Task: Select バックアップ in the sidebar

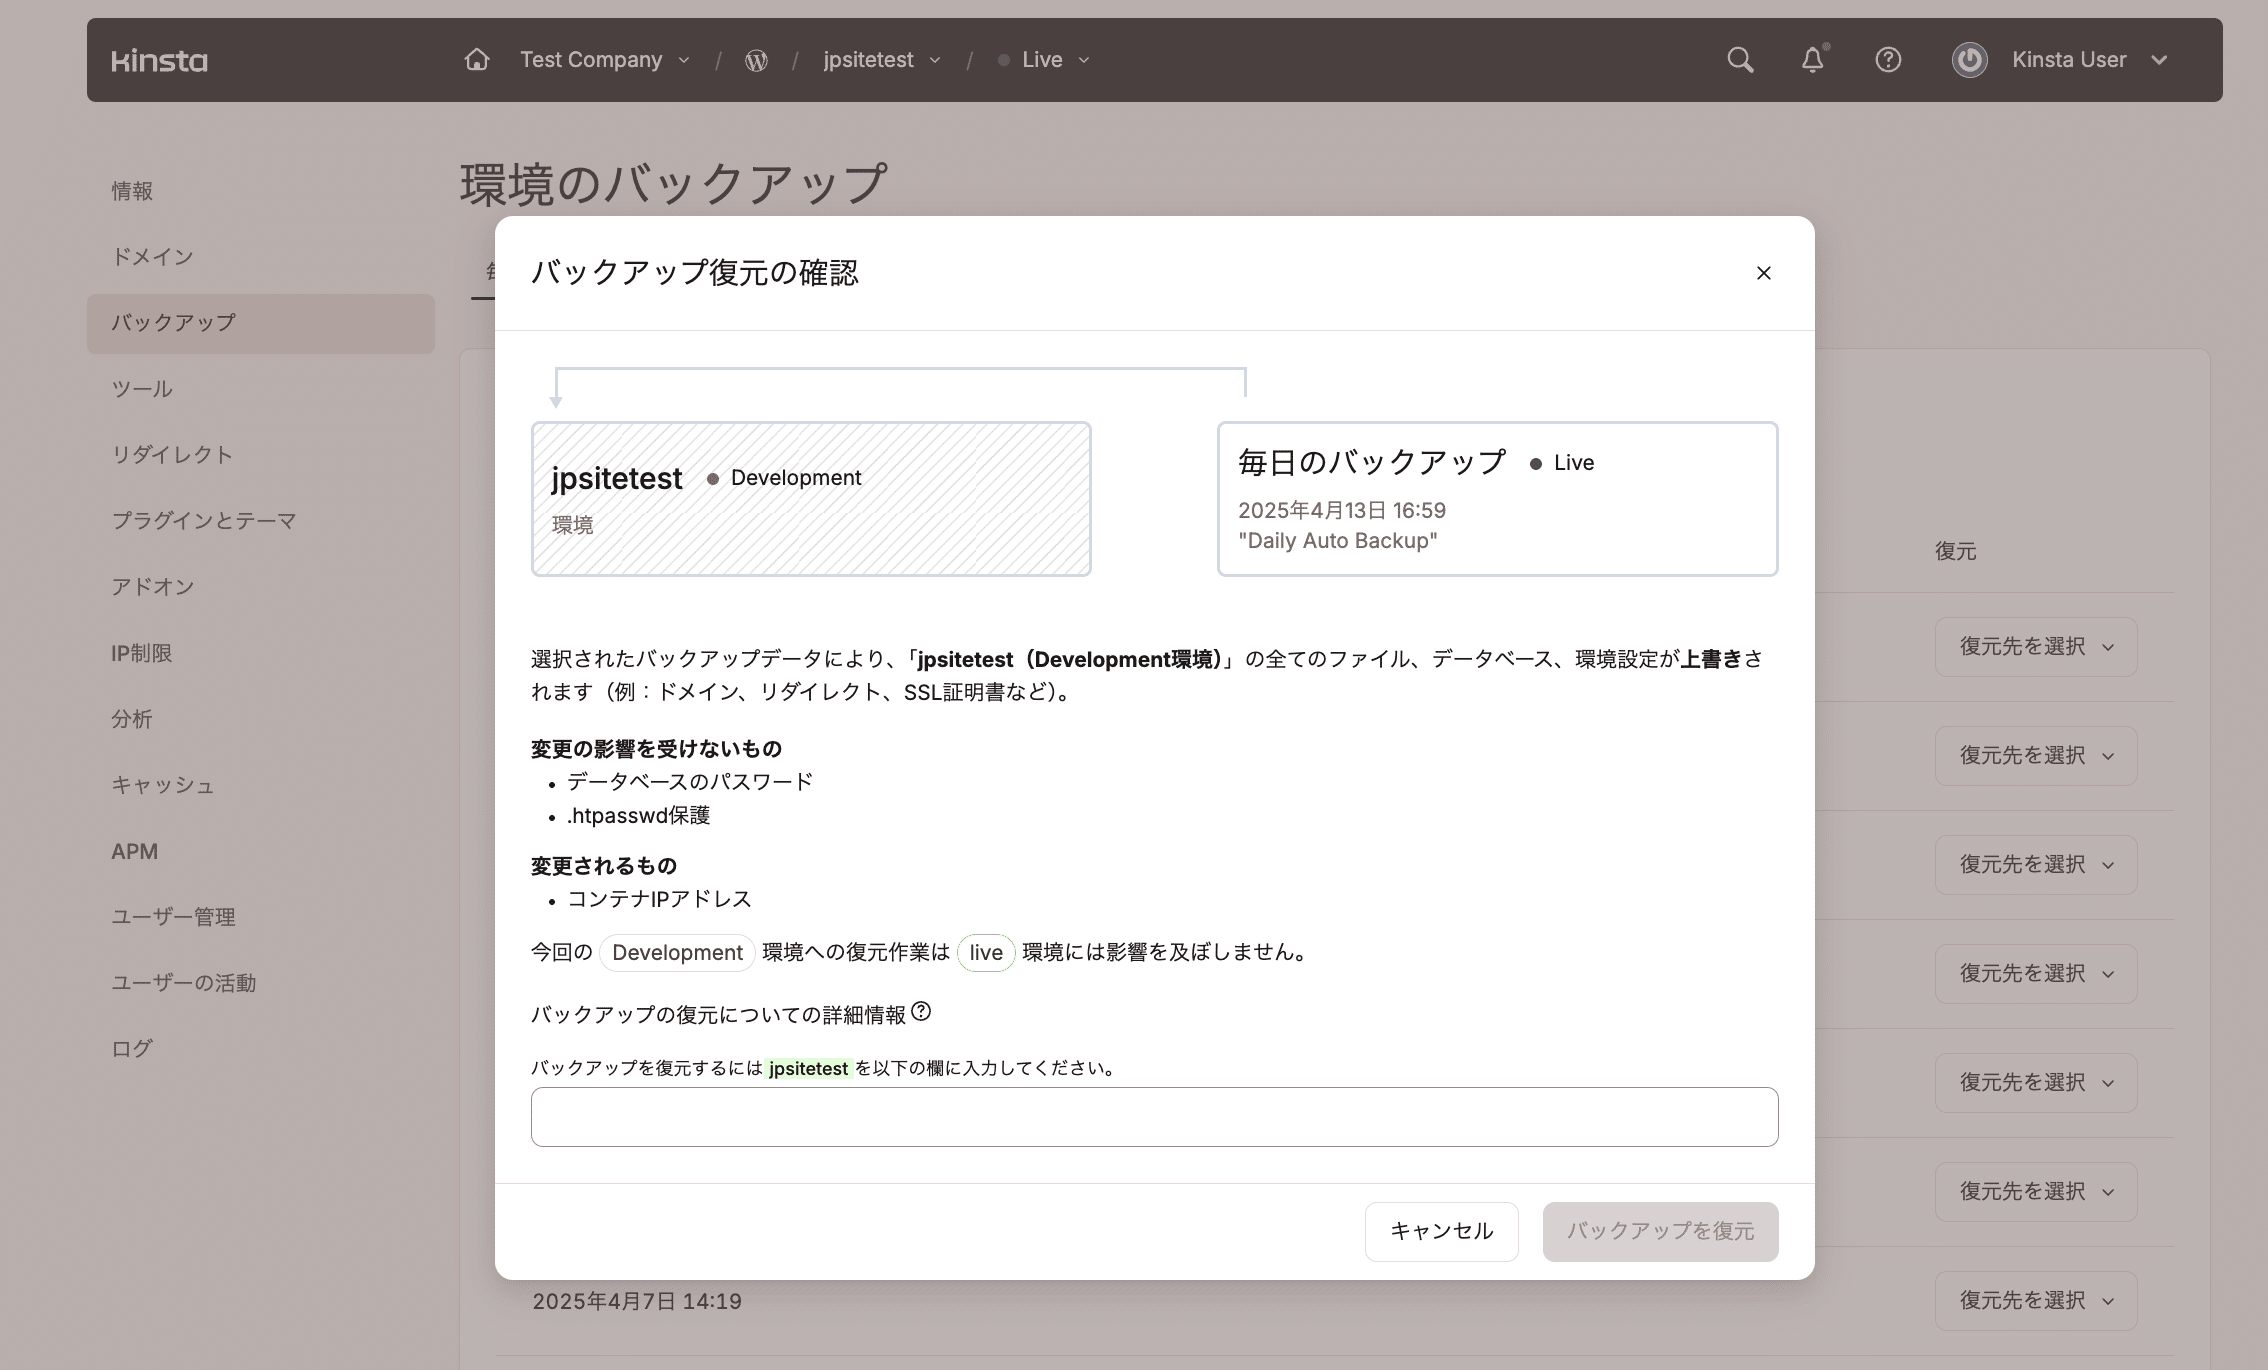Action: coord(172,322)
